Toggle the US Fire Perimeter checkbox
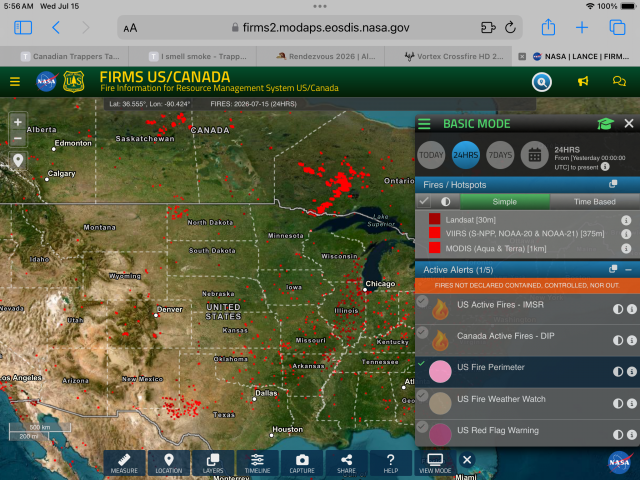 tap(422, 363)
